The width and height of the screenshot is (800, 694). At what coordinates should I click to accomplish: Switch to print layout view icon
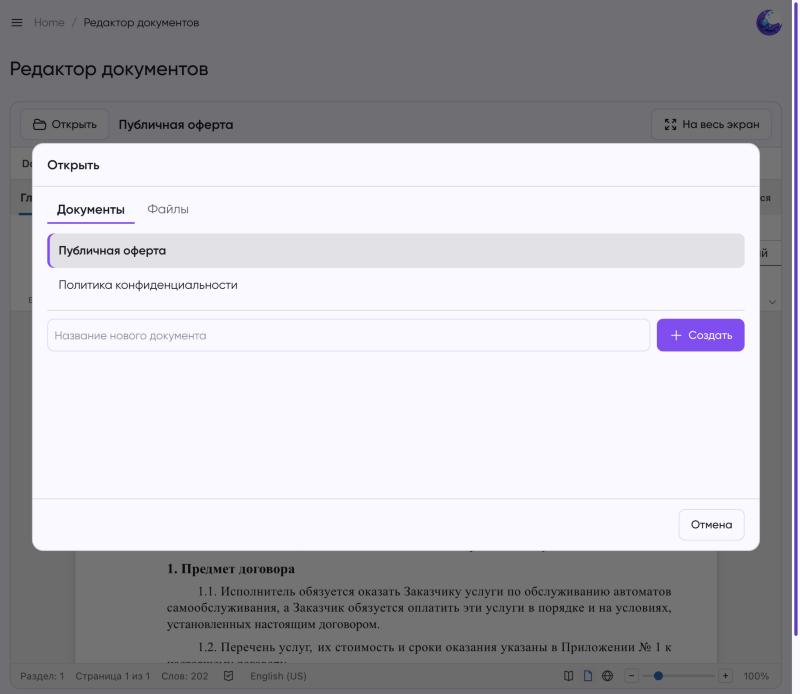tap(588, 676)
